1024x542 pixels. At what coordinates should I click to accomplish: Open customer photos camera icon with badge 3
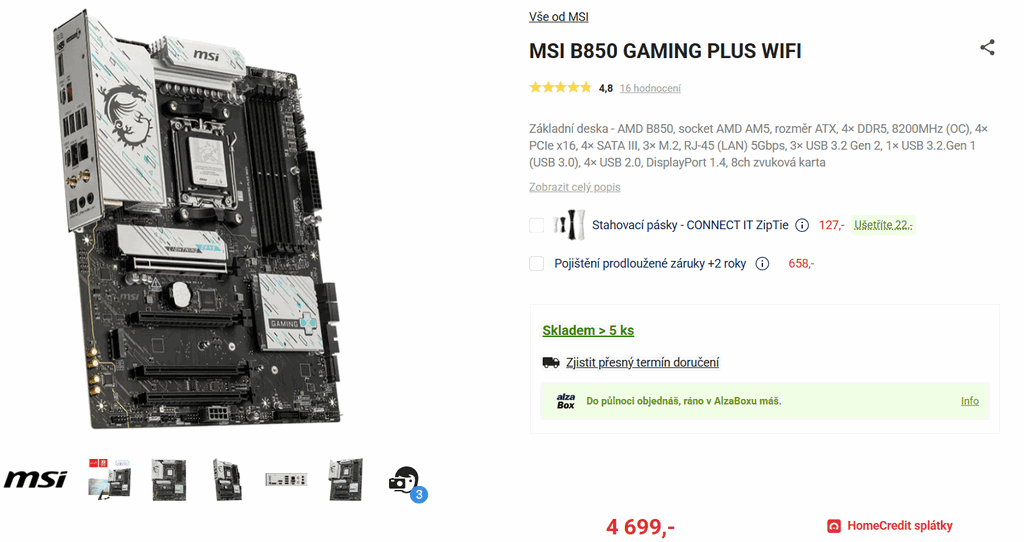click(407, 483)
